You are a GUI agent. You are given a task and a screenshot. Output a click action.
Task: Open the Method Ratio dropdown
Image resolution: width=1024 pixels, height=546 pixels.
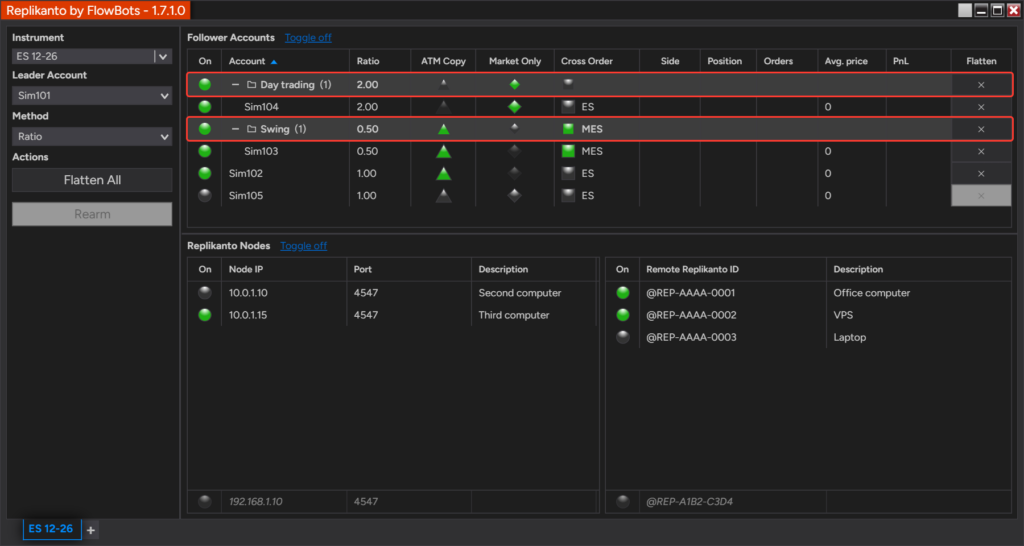92,136
